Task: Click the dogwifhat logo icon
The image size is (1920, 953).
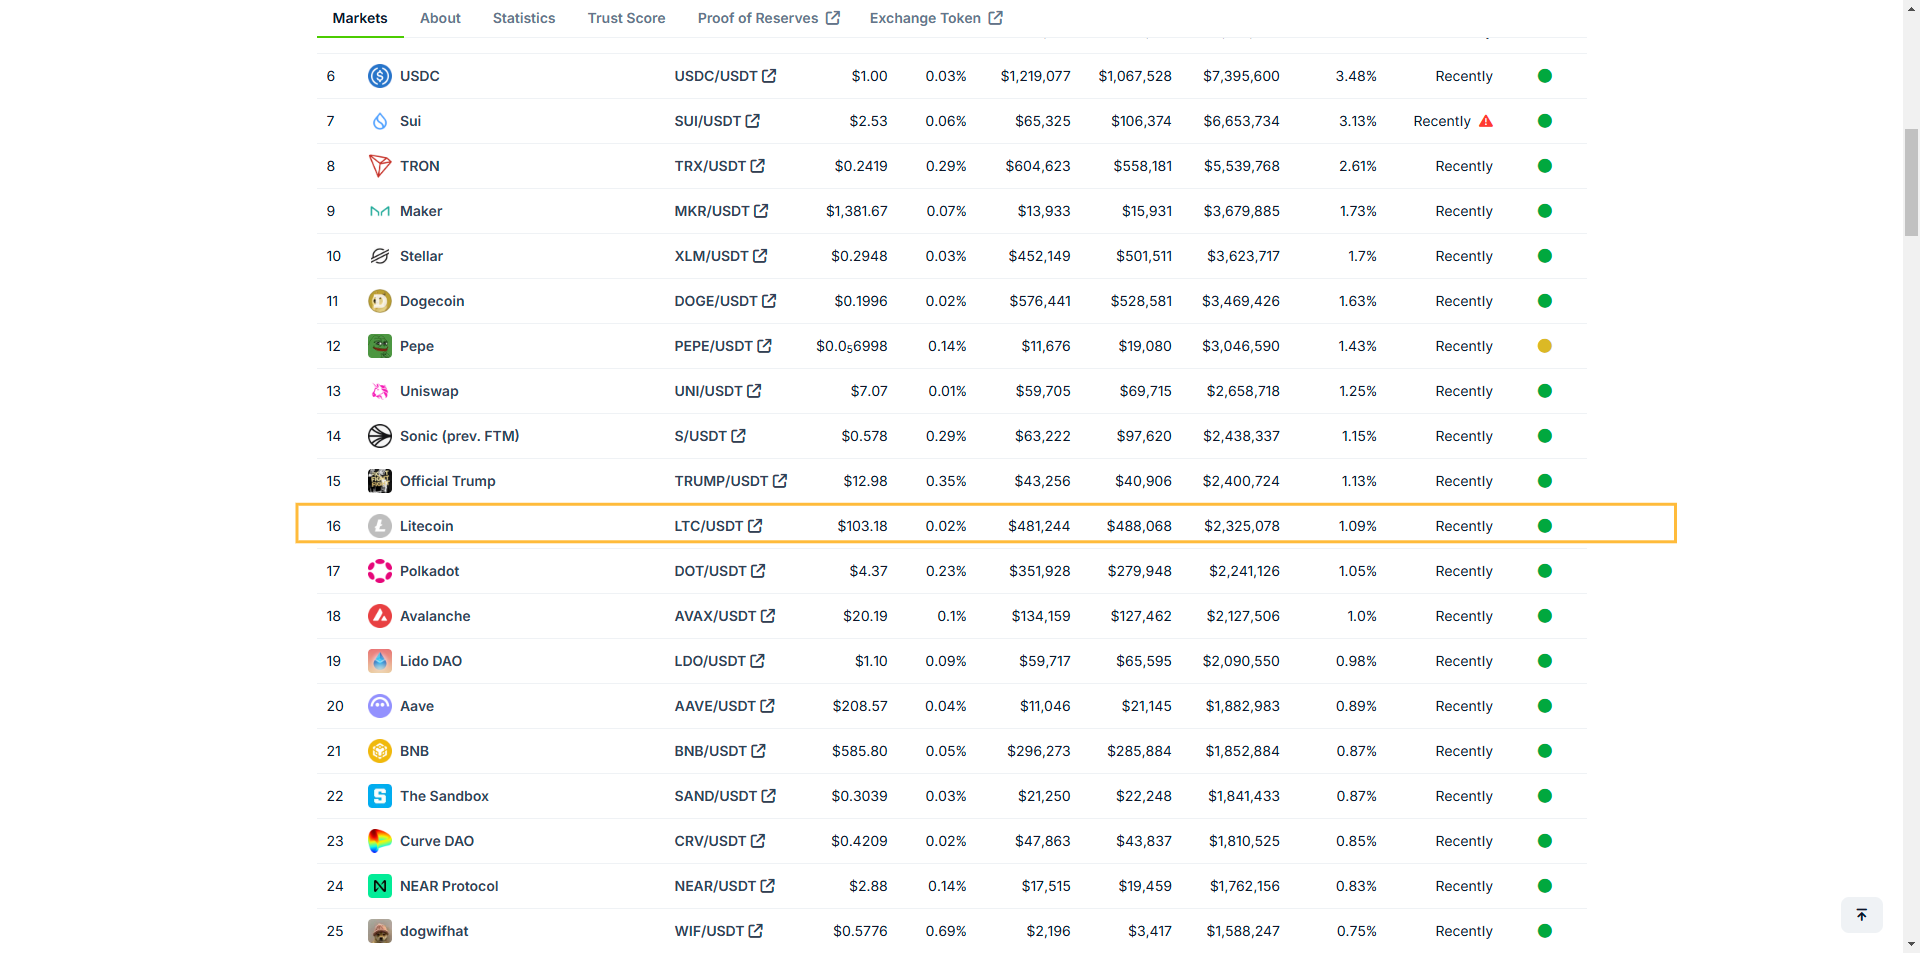Action: click(380, 931)
